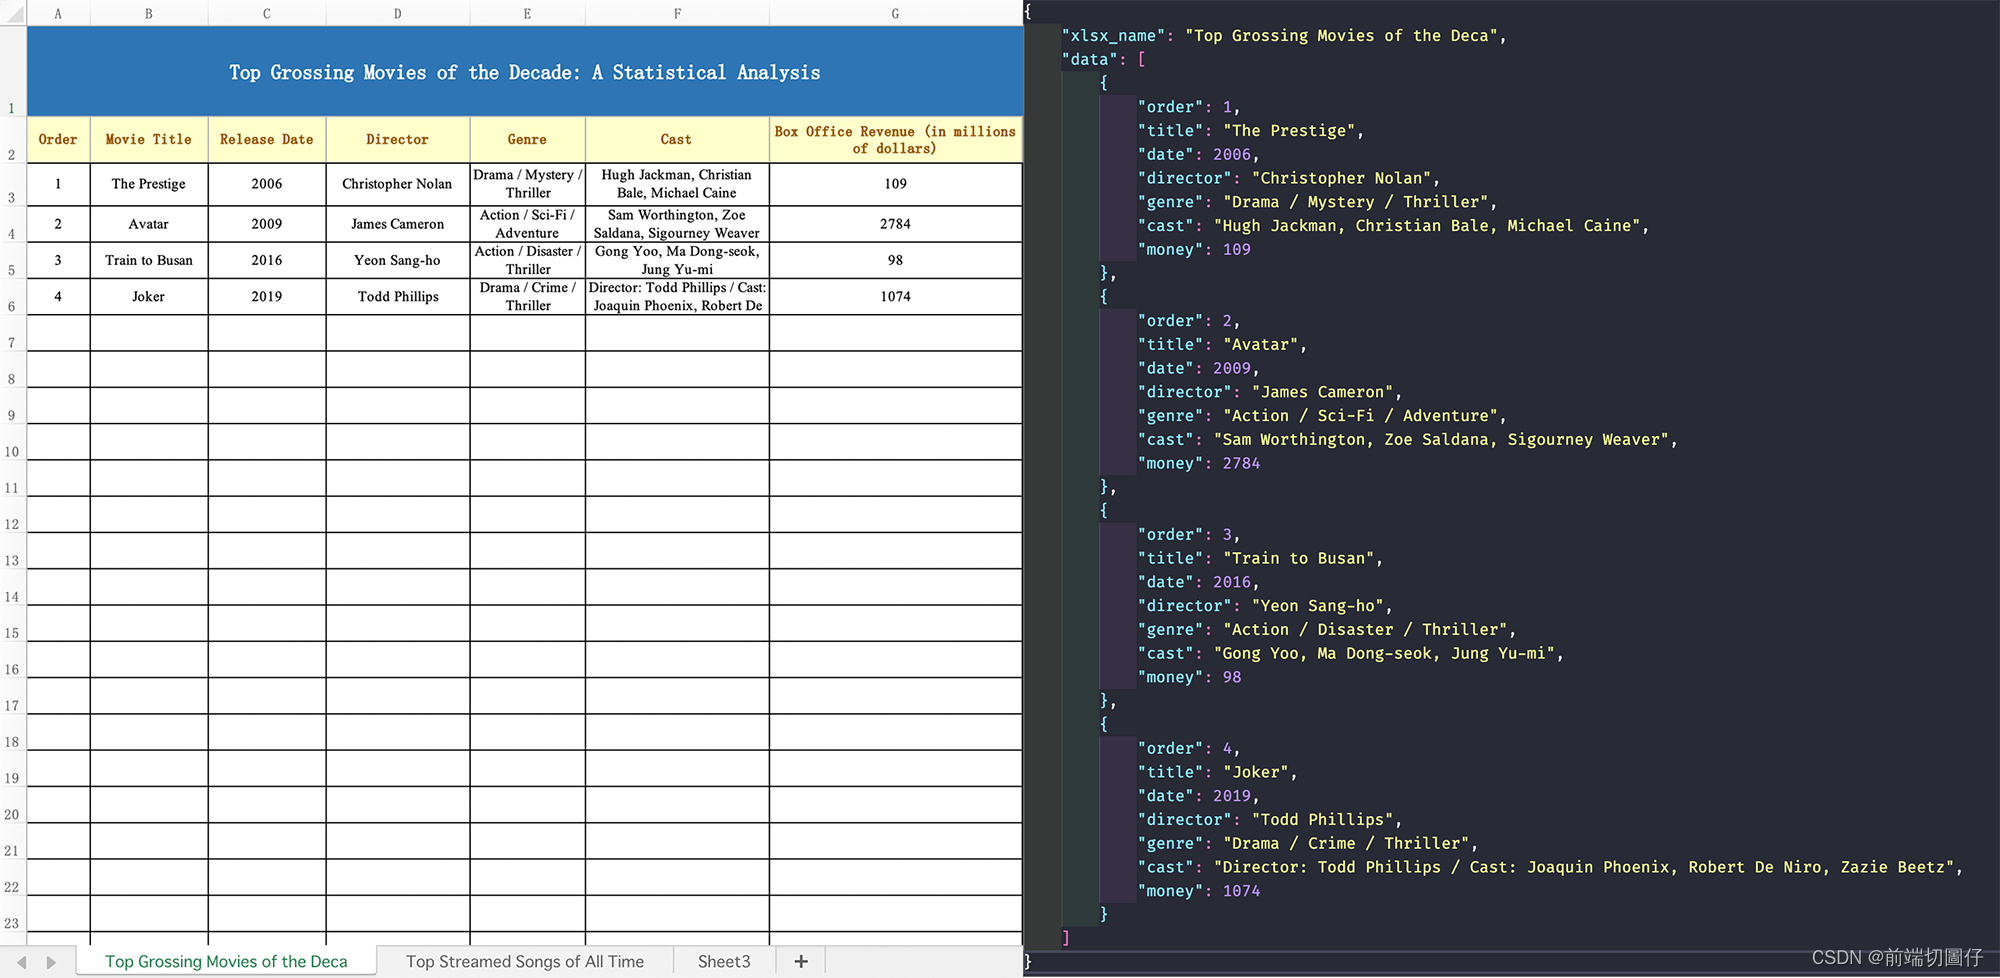Select the Avatar title cell
The width and height of the screenshot is (2000, 978).
149,224
